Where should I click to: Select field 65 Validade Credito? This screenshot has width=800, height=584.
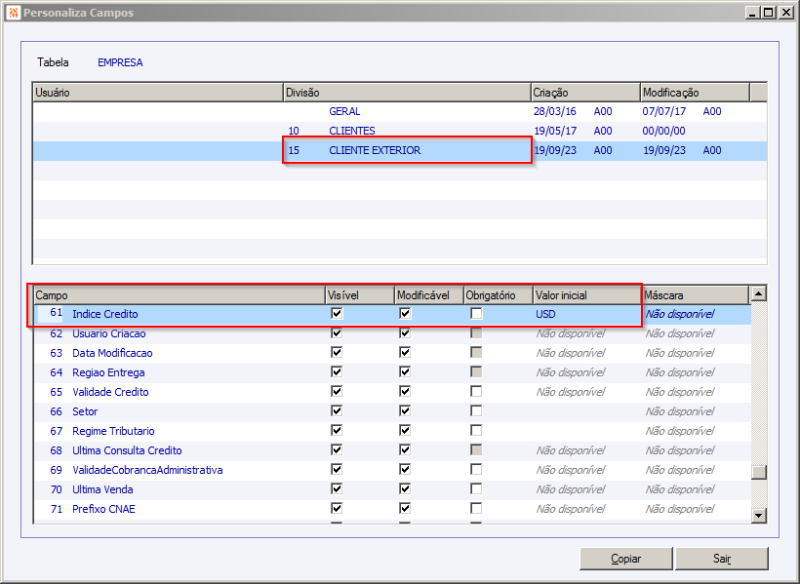coord(392,392)
